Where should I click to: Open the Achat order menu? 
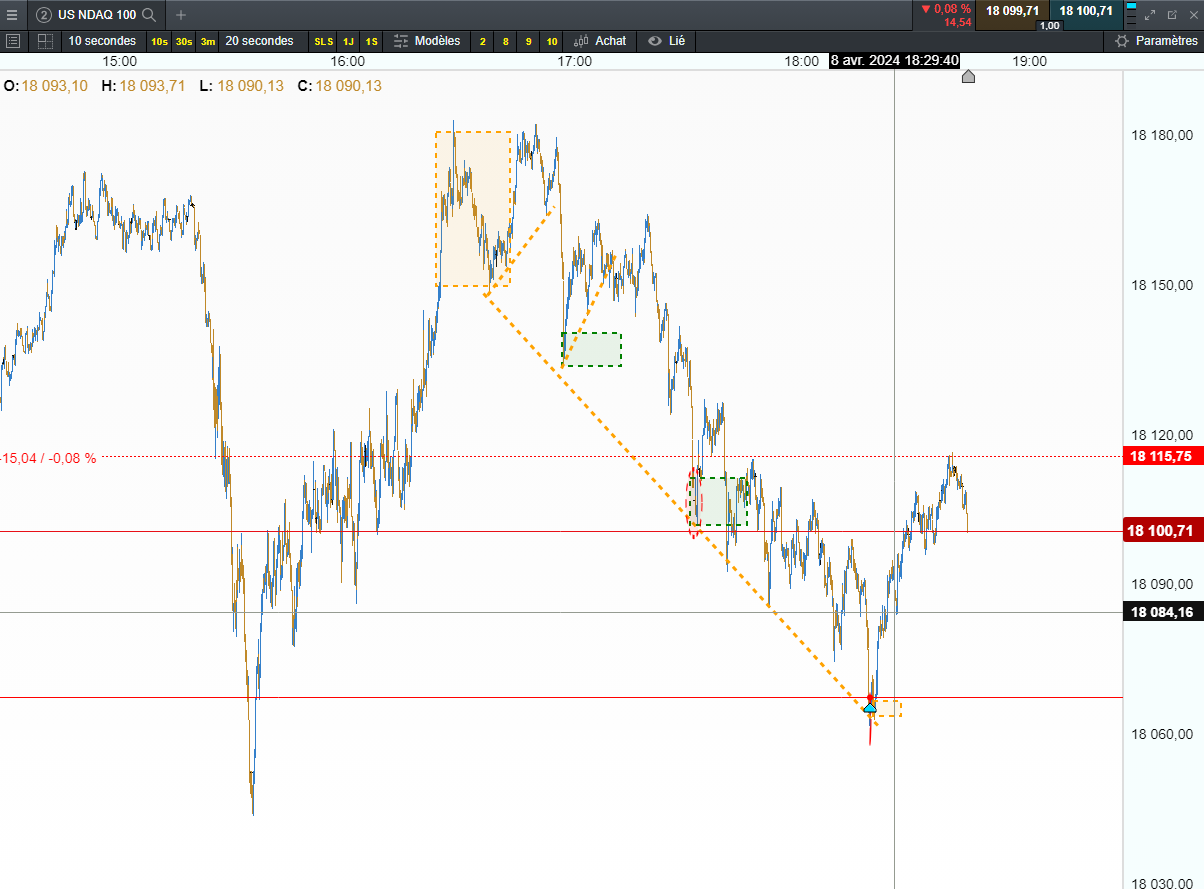coord(600,41)
